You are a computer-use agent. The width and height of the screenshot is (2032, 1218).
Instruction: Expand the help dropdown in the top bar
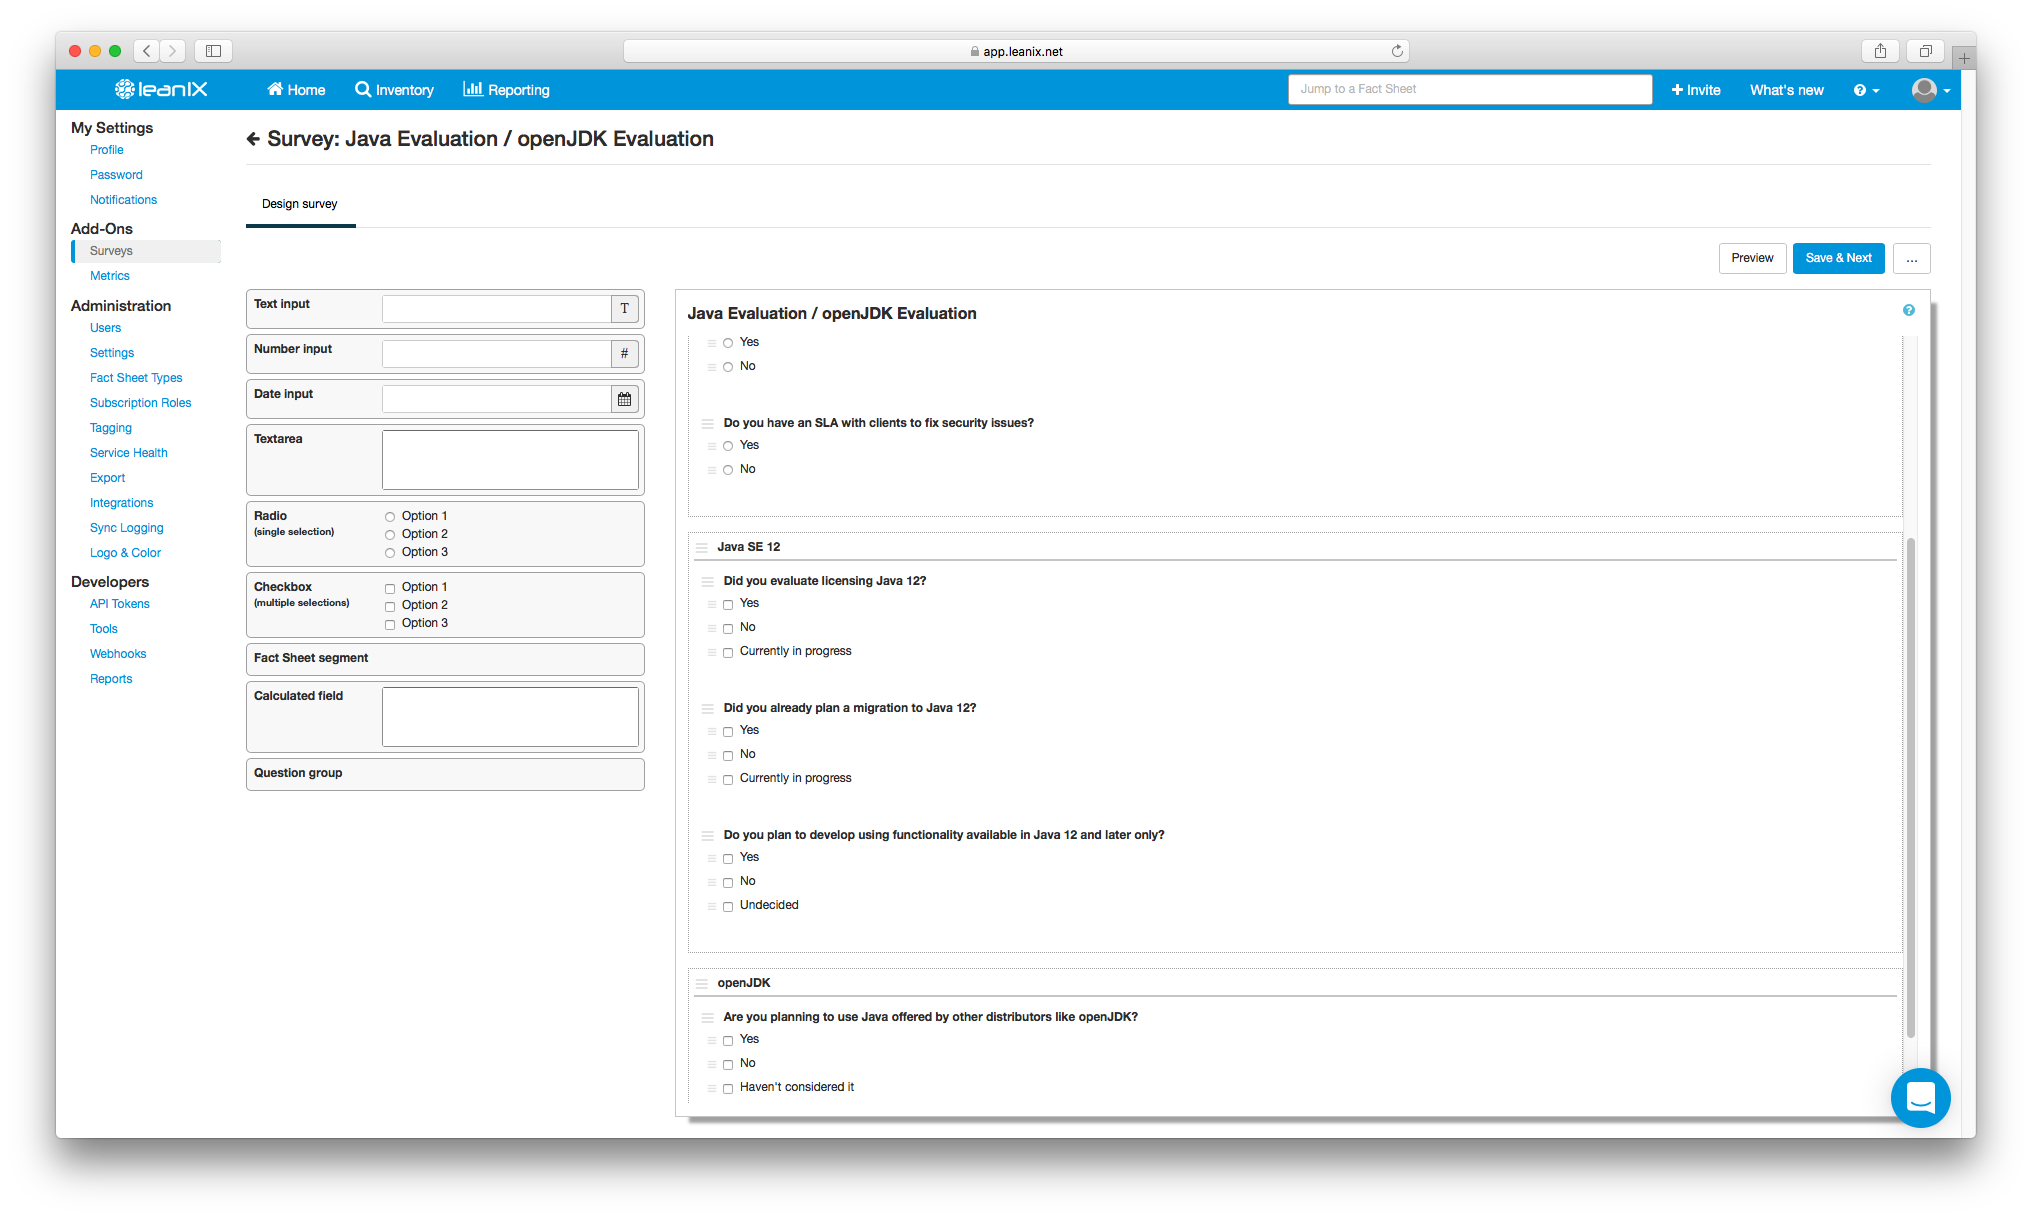pos(1867,90)
